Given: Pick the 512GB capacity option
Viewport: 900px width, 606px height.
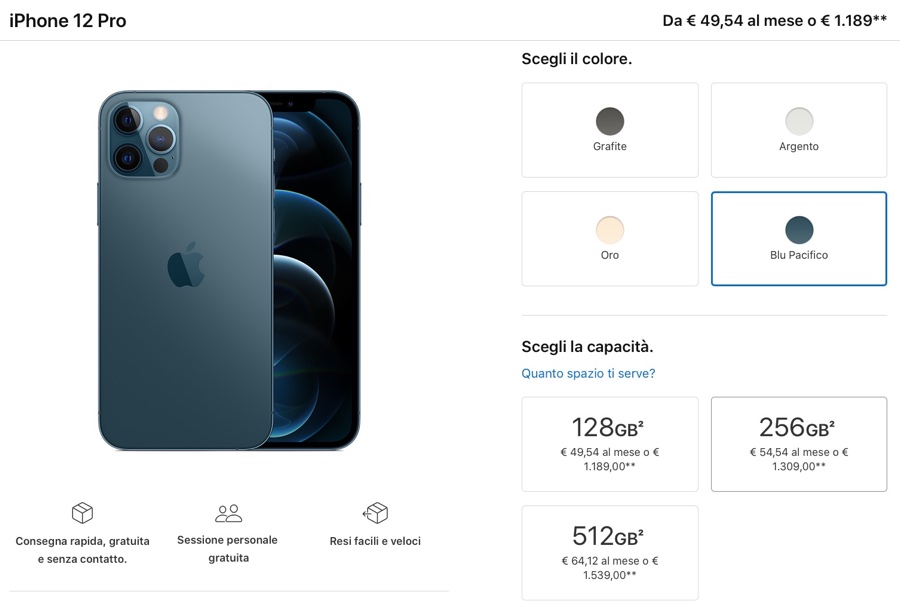Looking at the screenshot, I should click(609, 552).
